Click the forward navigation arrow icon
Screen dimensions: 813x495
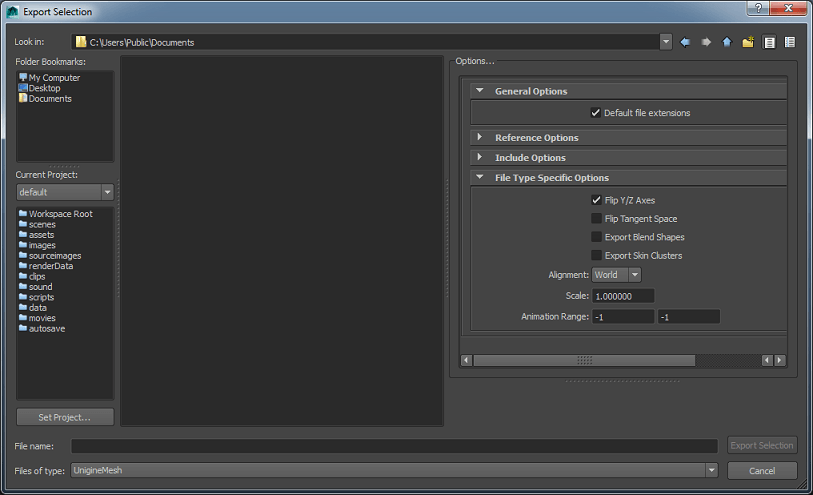tap(706, 42)
